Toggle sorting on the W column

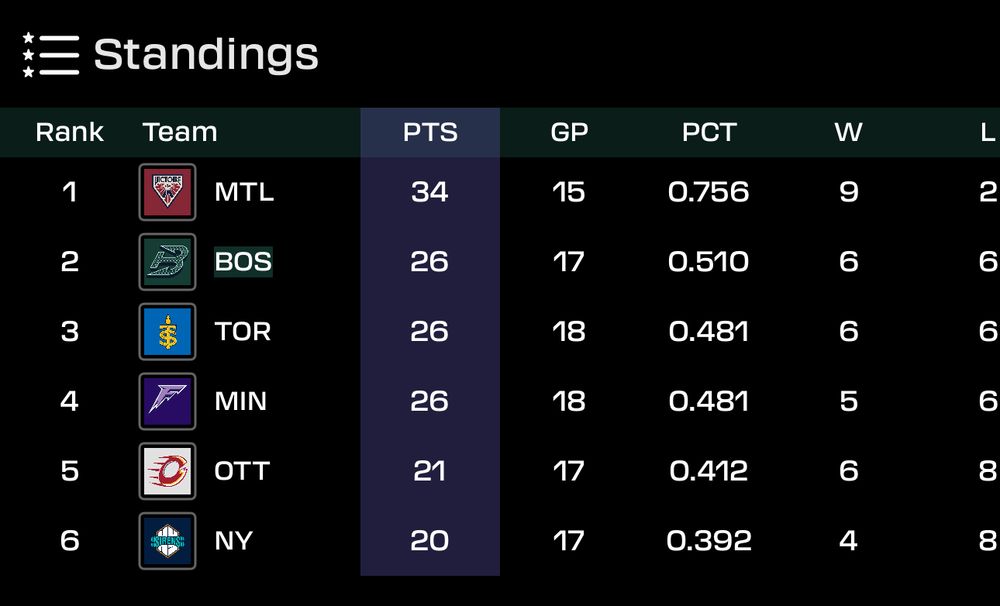point(849,131)
